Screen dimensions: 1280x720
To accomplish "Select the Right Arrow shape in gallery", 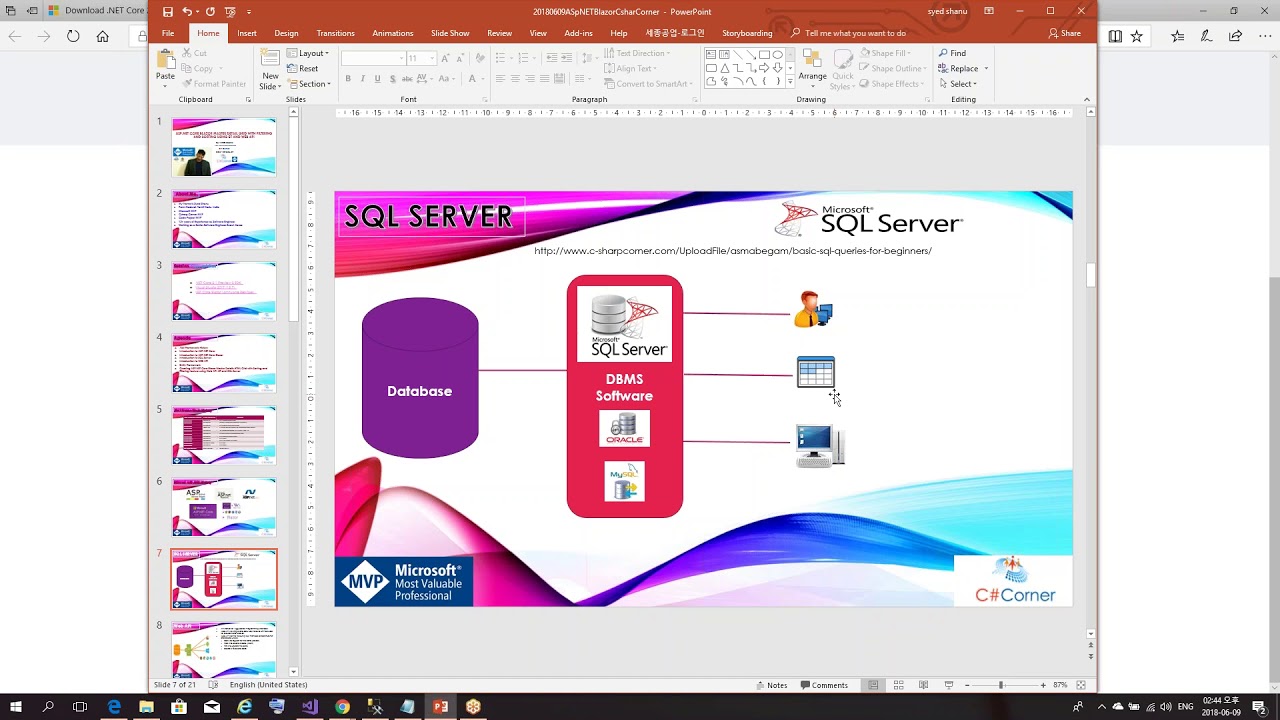I will point(764,67).
